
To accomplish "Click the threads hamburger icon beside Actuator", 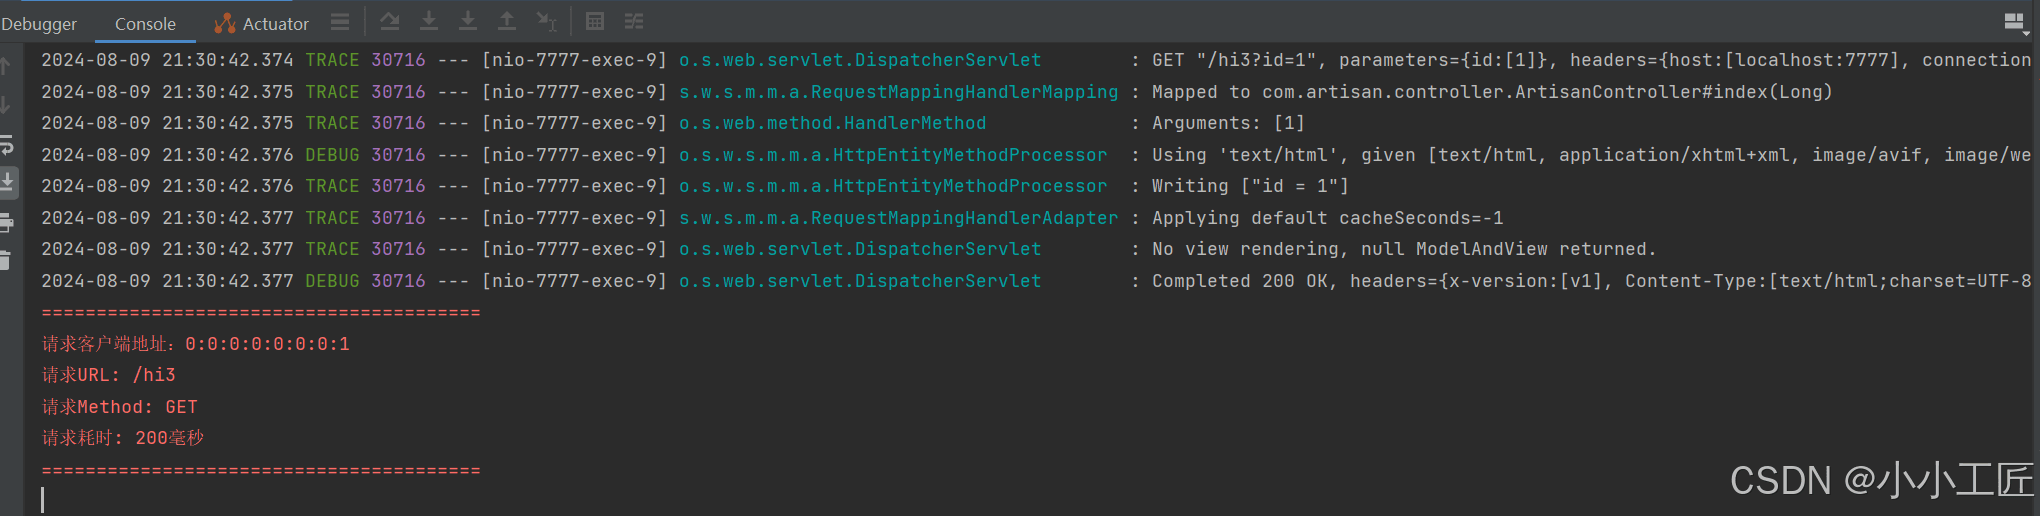I will coord(340,21).
